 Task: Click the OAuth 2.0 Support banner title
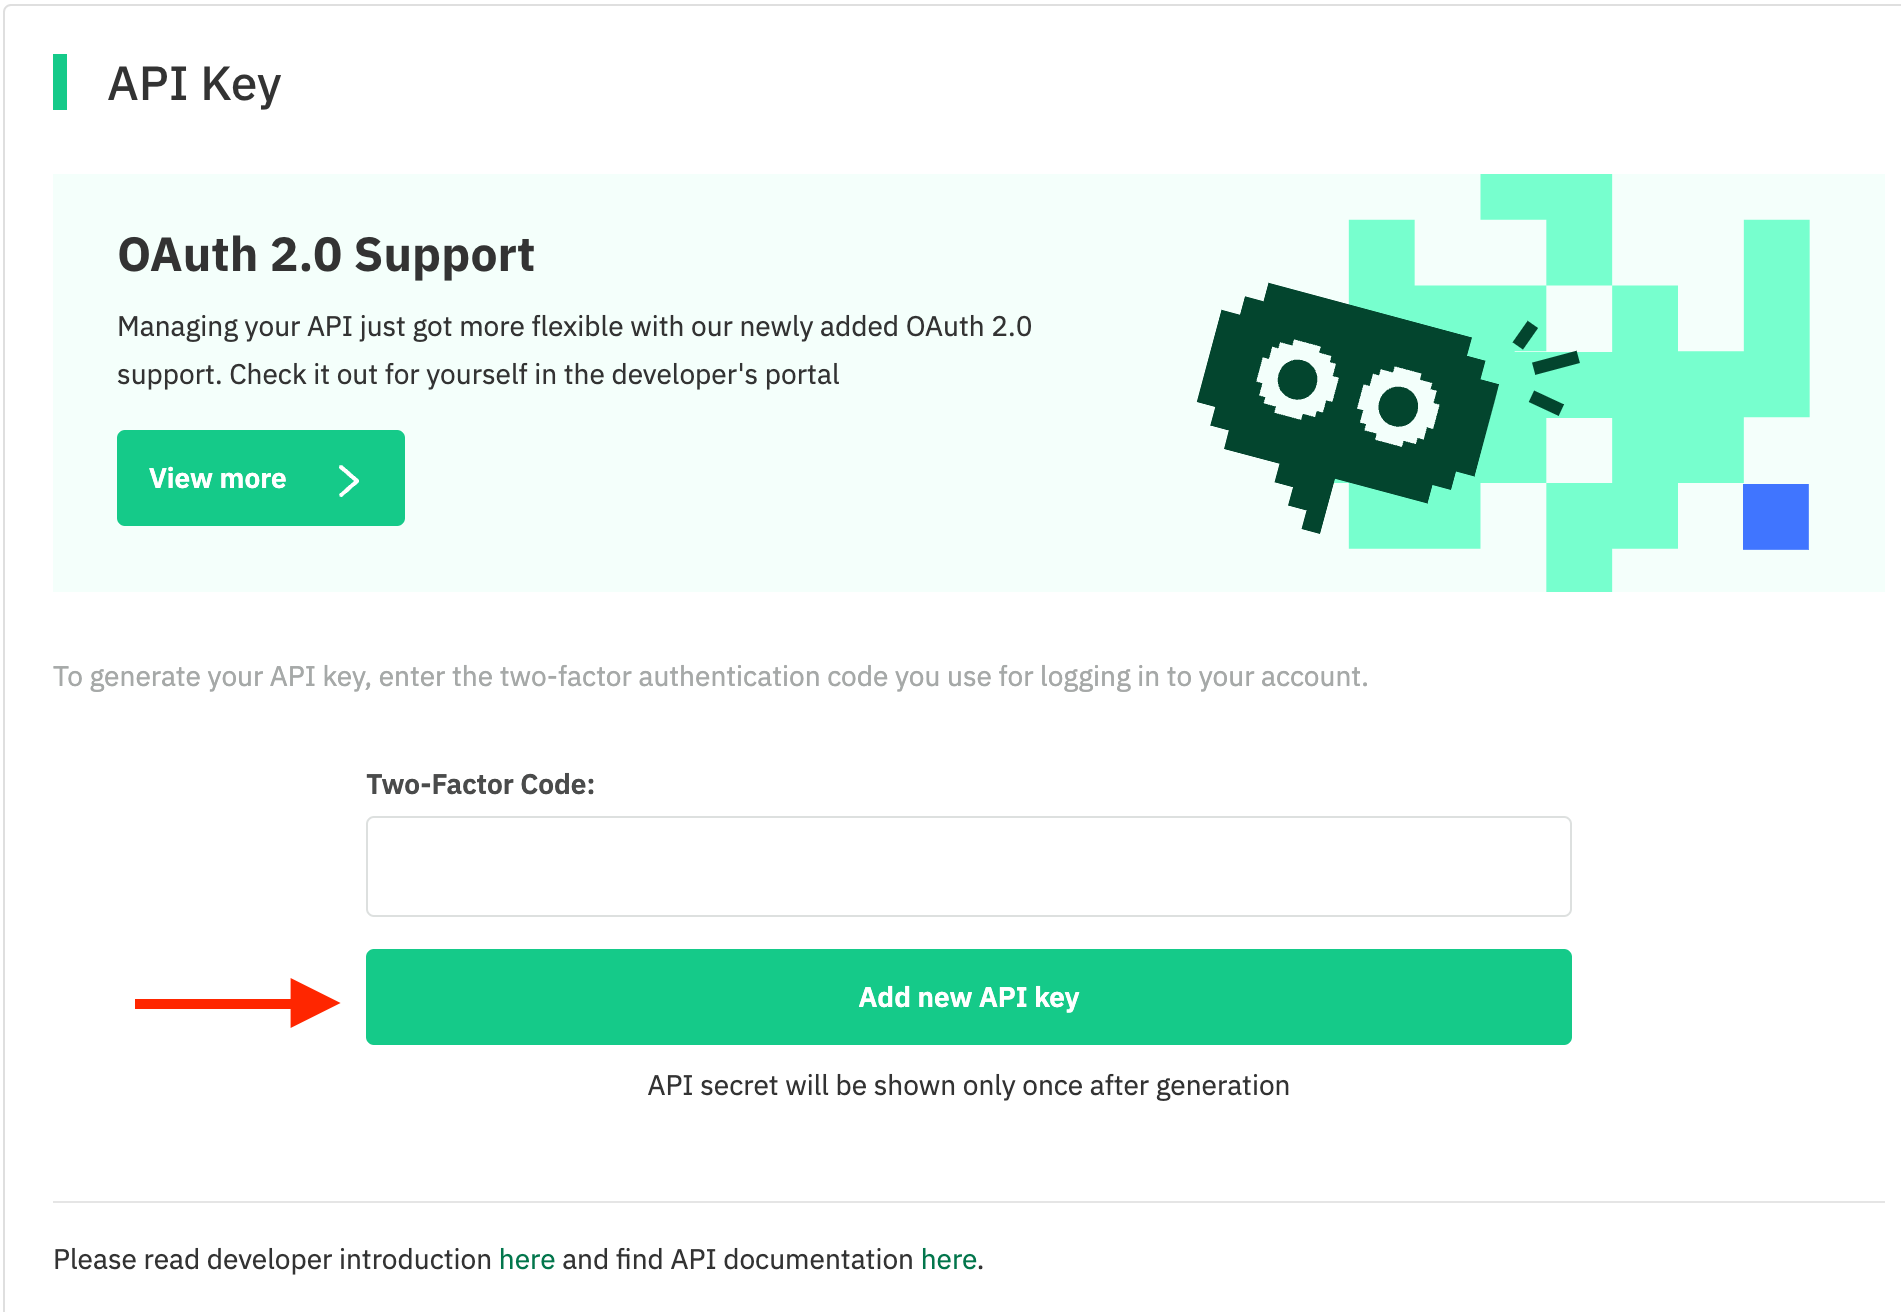326,255
